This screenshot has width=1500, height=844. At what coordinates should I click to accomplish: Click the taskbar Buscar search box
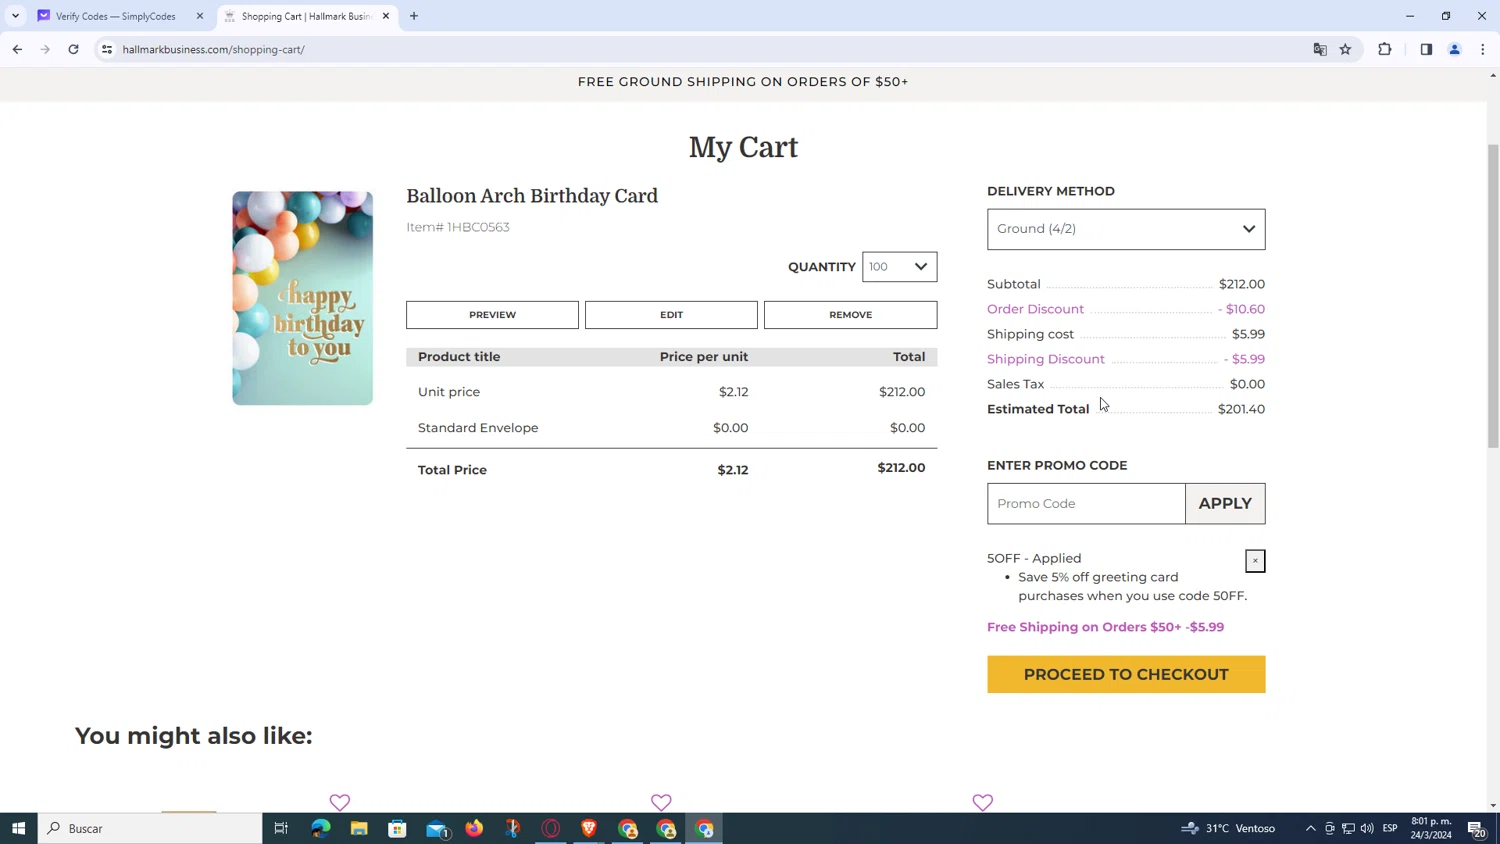click(x=150, y=828)
